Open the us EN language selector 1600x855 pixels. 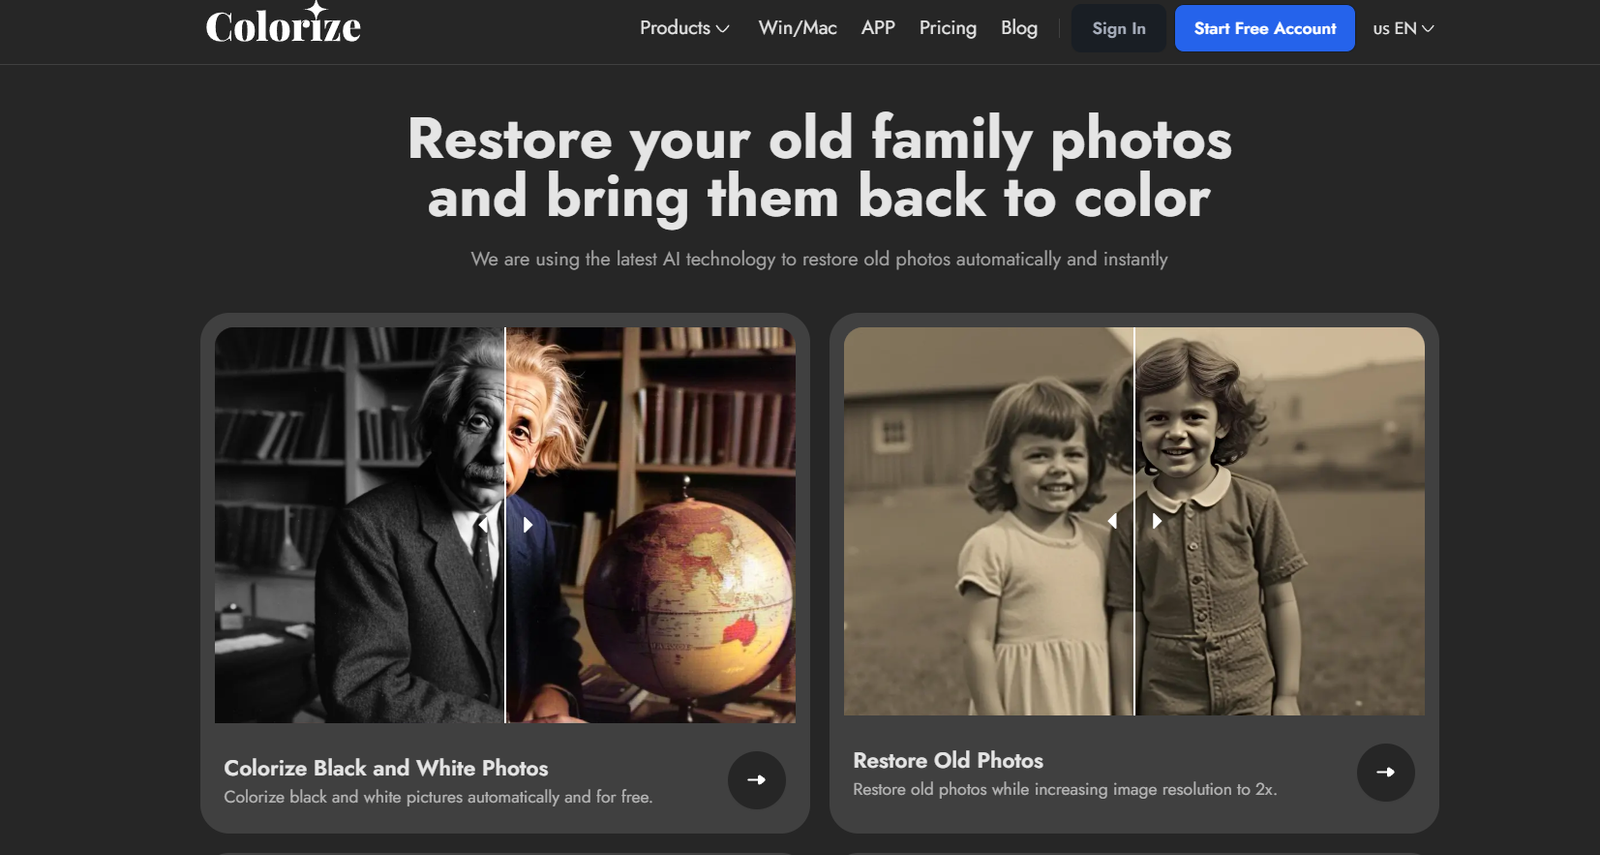pyautogui.click(x=1403, y=28)
